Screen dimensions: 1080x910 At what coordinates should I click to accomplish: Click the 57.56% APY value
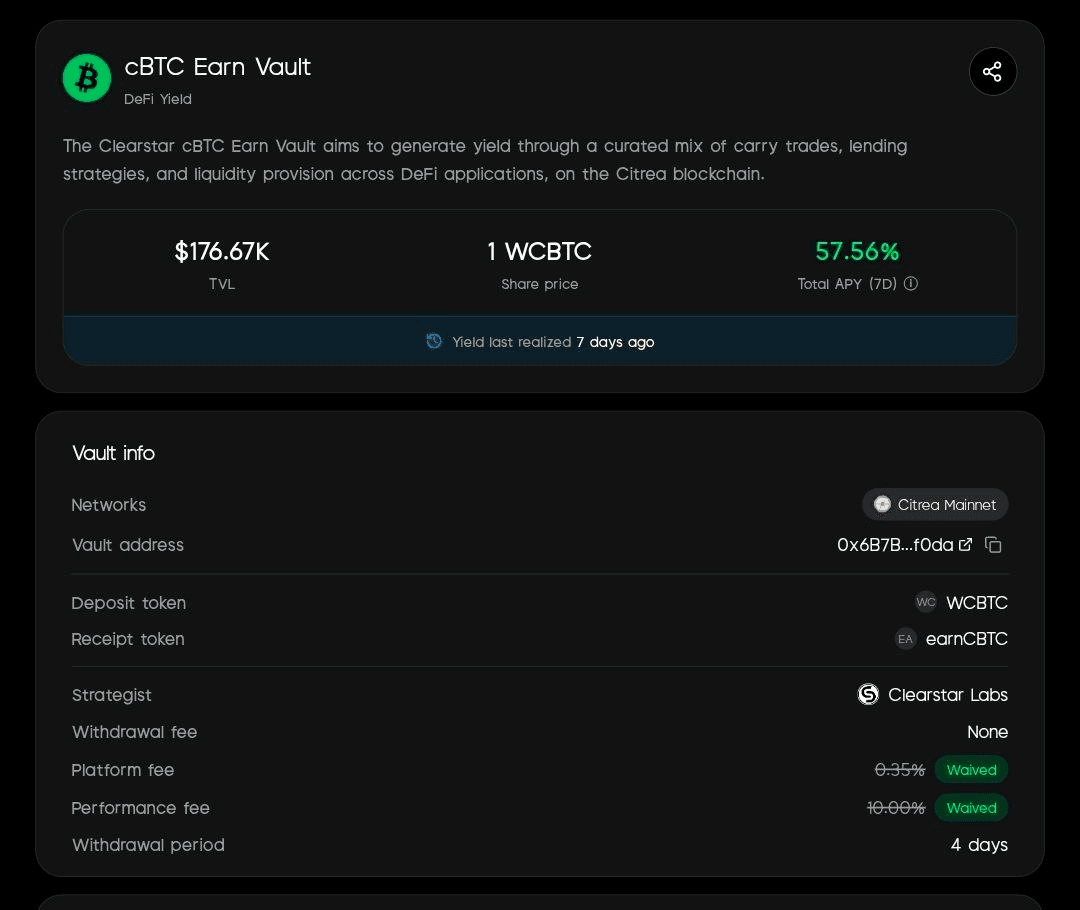[857, 251]
